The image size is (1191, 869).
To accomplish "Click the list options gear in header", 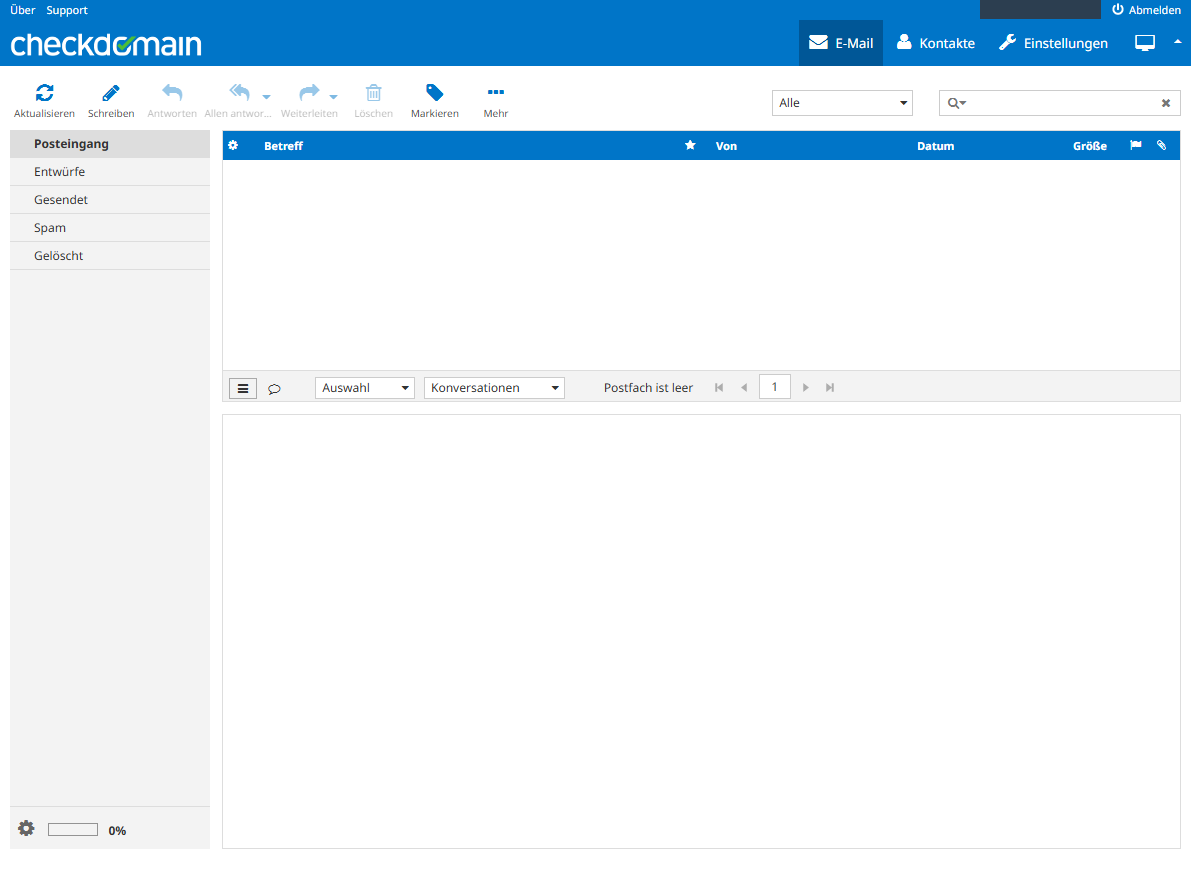I will [x=233, y=146].
